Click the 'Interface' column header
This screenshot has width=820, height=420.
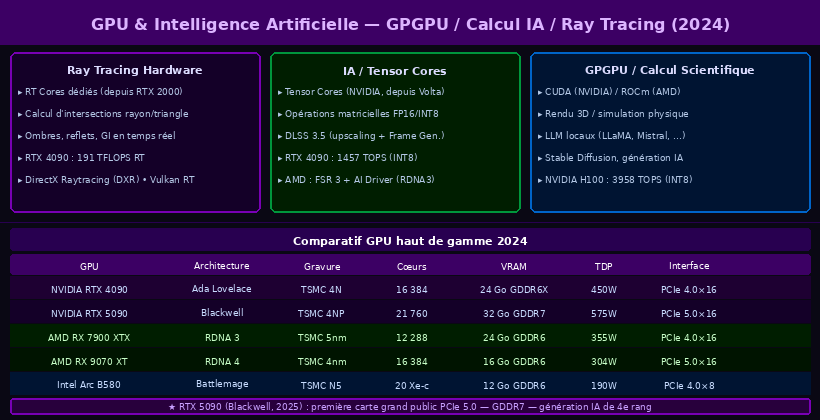689,266
